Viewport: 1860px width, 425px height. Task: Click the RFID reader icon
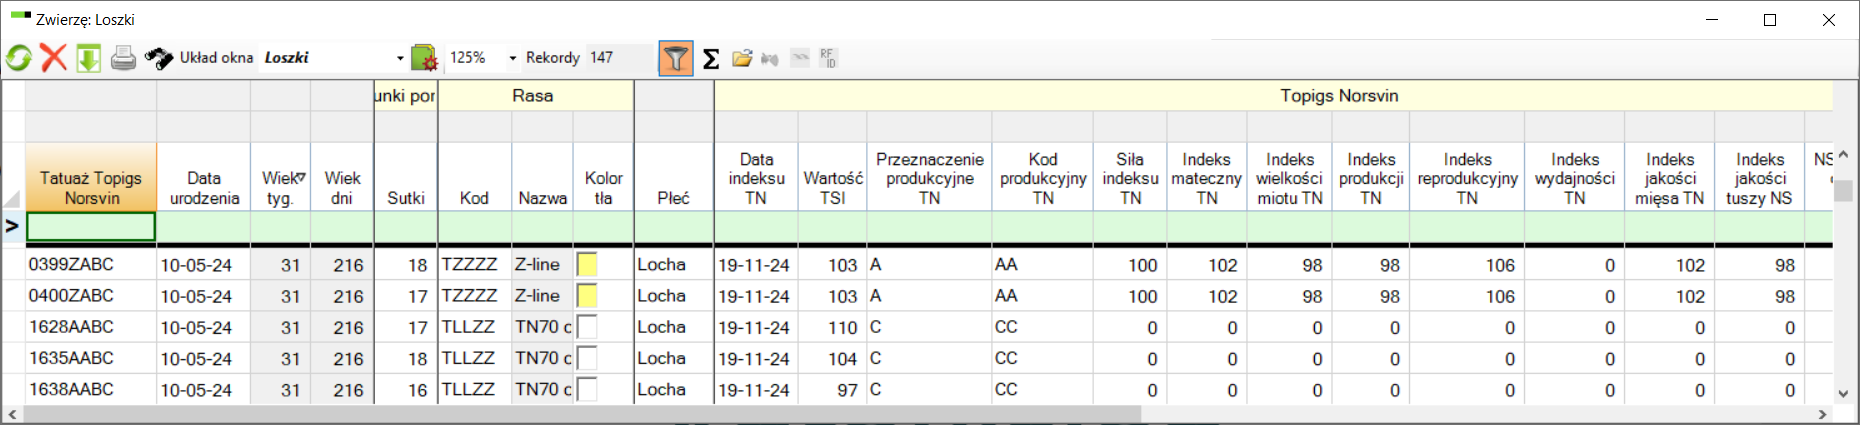click(x=828, y=58)
